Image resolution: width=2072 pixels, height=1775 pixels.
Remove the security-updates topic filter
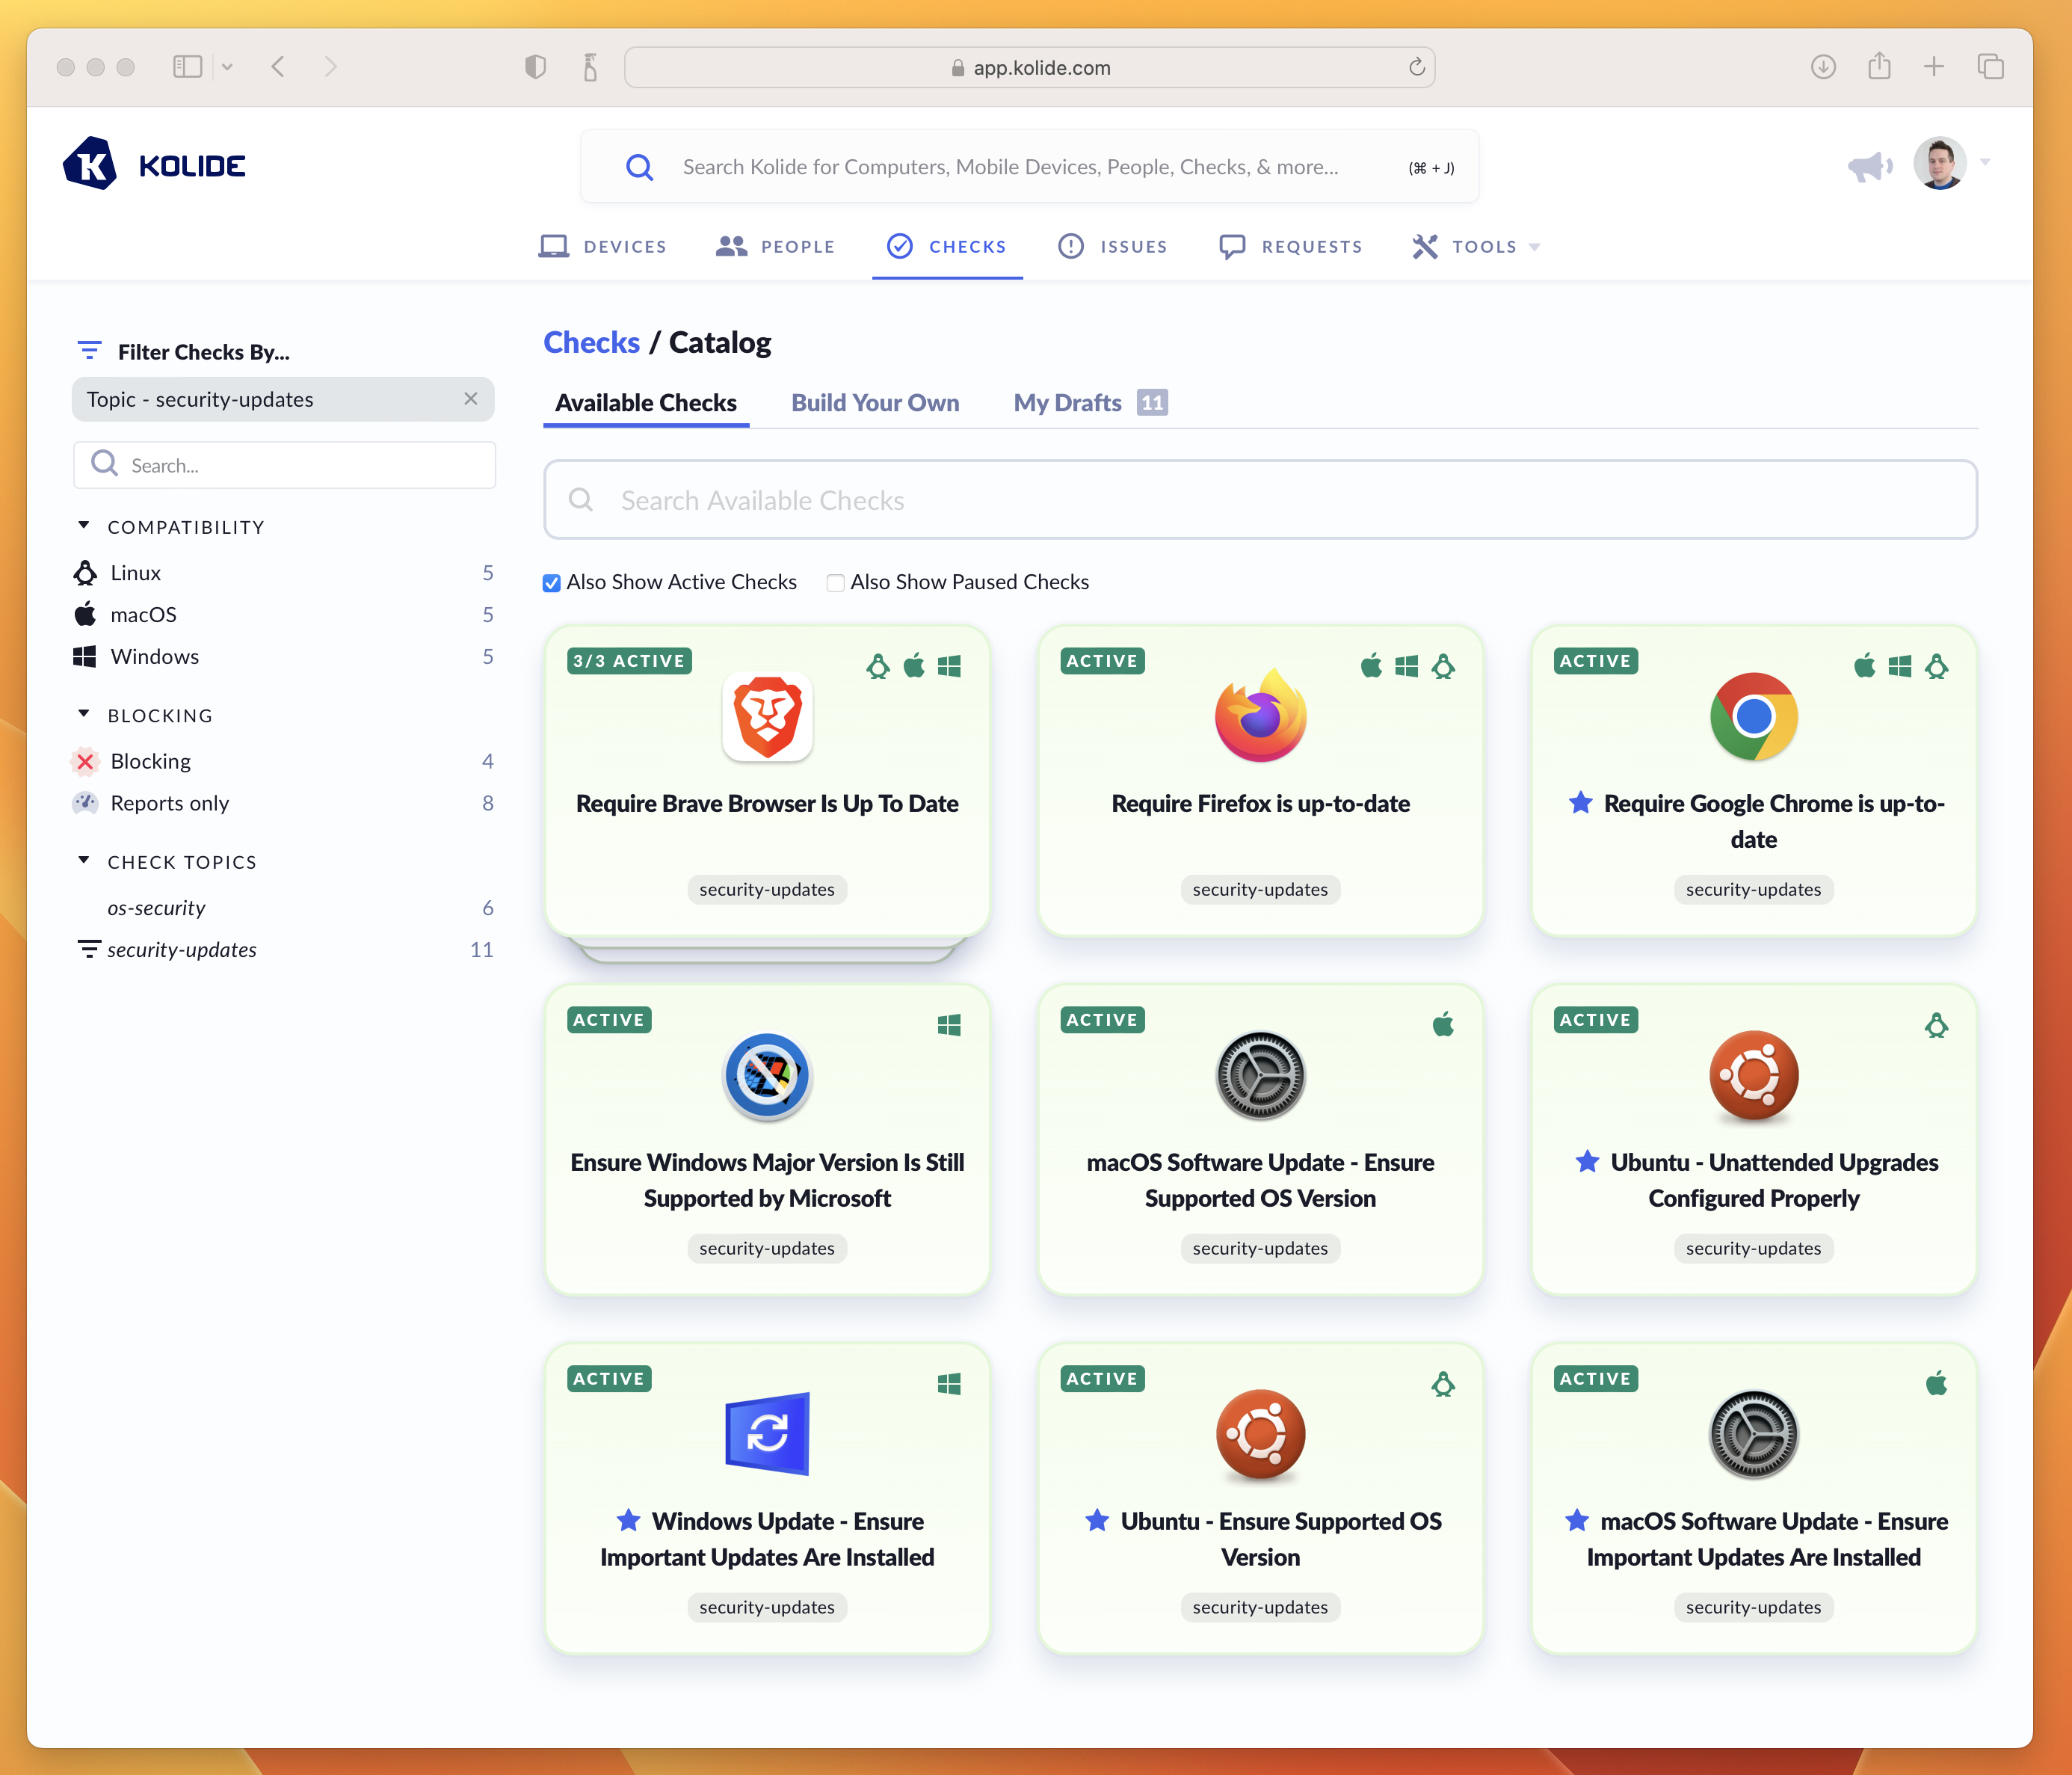471,399
